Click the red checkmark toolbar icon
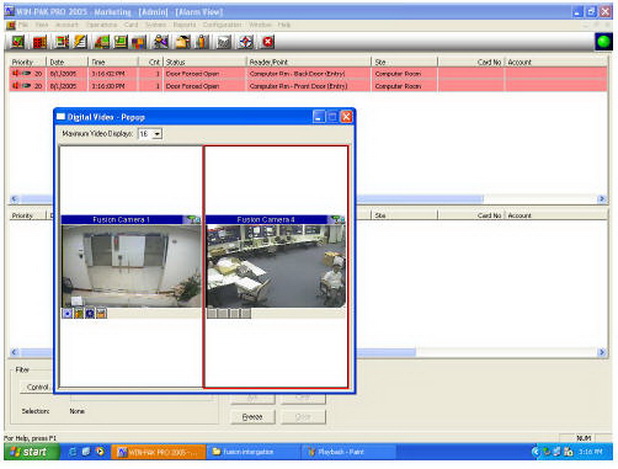This screenshot has width=618, height=469. coord(18,42)
